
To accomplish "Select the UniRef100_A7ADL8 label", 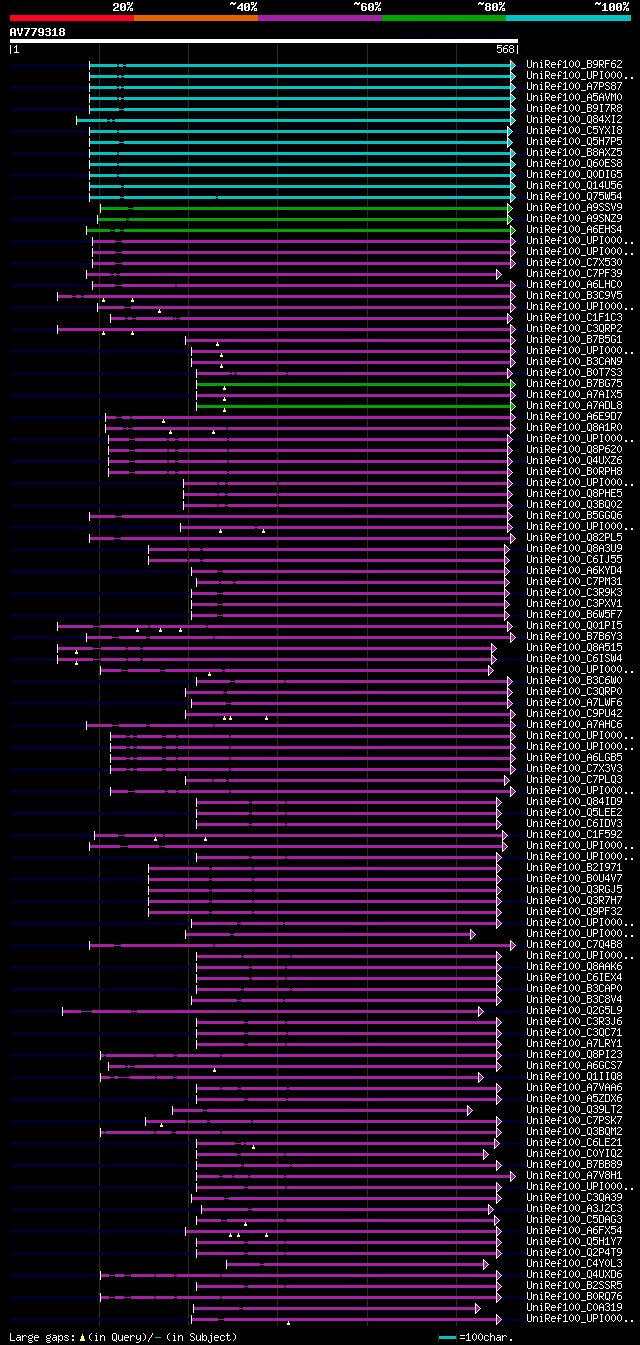I will [x=574, y=406].
